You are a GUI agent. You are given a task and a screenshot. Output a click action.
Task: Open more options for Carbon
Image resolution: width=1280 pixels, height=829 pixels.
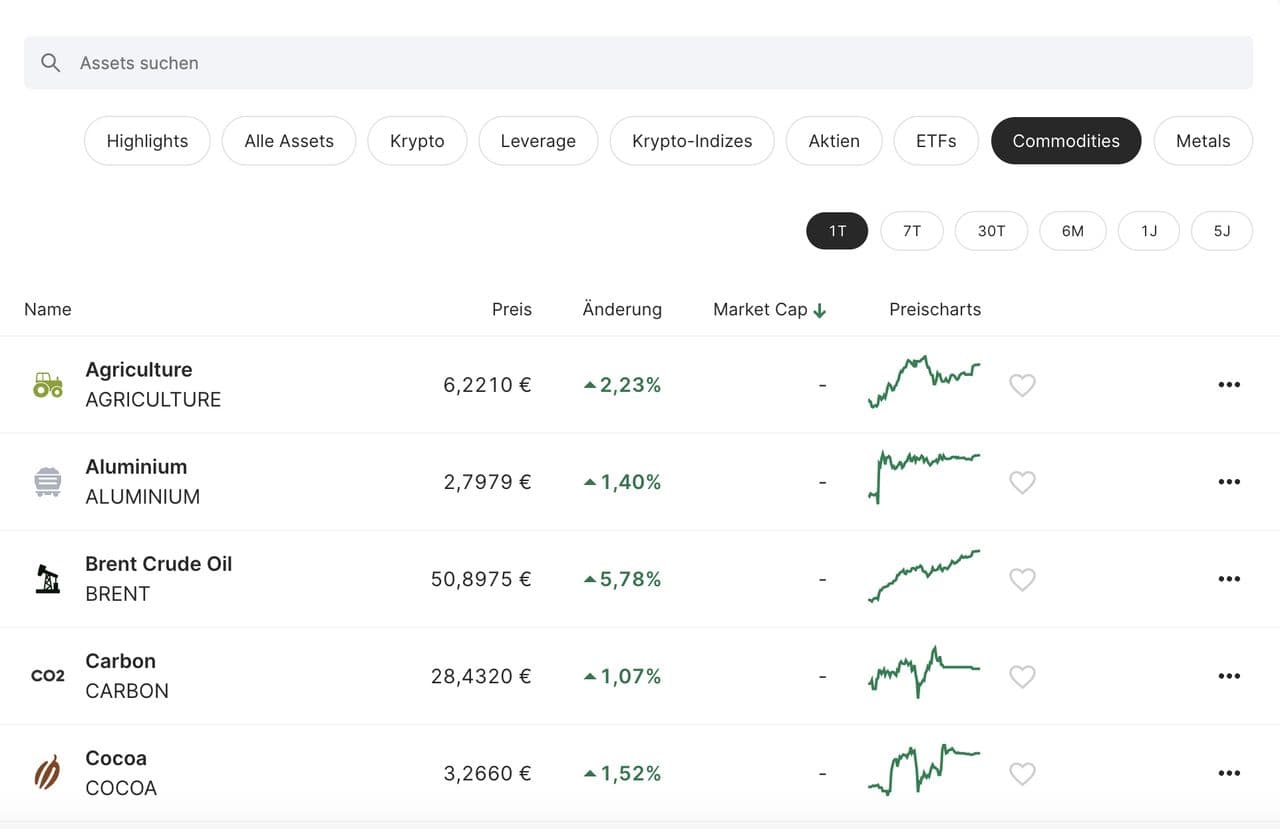pos(1229,676)
